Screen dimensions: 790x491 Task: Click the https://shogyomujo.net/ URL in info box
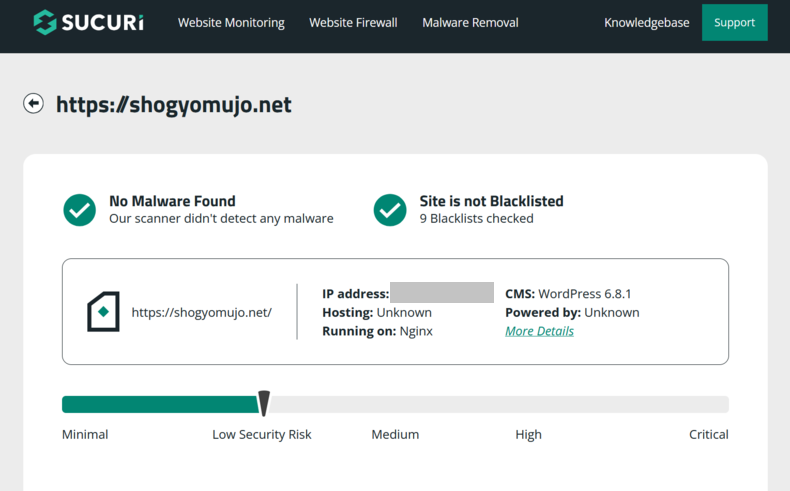(x=202, y=312)
